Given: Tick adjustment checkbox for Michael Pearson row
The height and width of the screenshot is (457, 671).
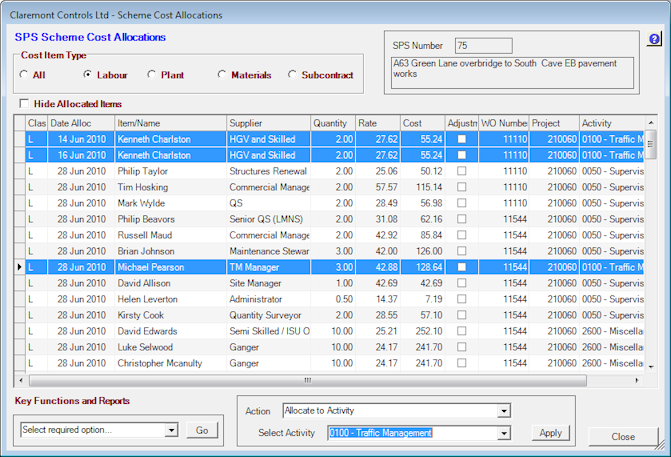Looking at the screenshot, I should pos(461,267).
